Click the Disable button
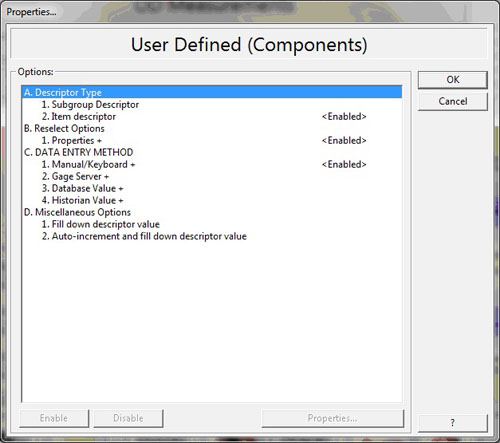The height and width of the screenshot is (443, 500). pos(128,418)
